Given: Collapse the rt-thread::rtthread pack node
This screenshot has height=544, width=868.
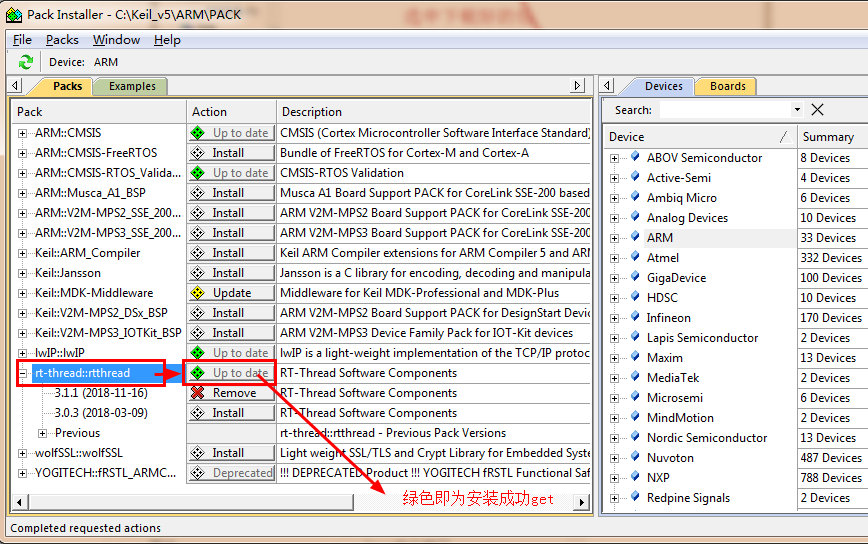Looking at the screenshot, I should click(22, 373).
